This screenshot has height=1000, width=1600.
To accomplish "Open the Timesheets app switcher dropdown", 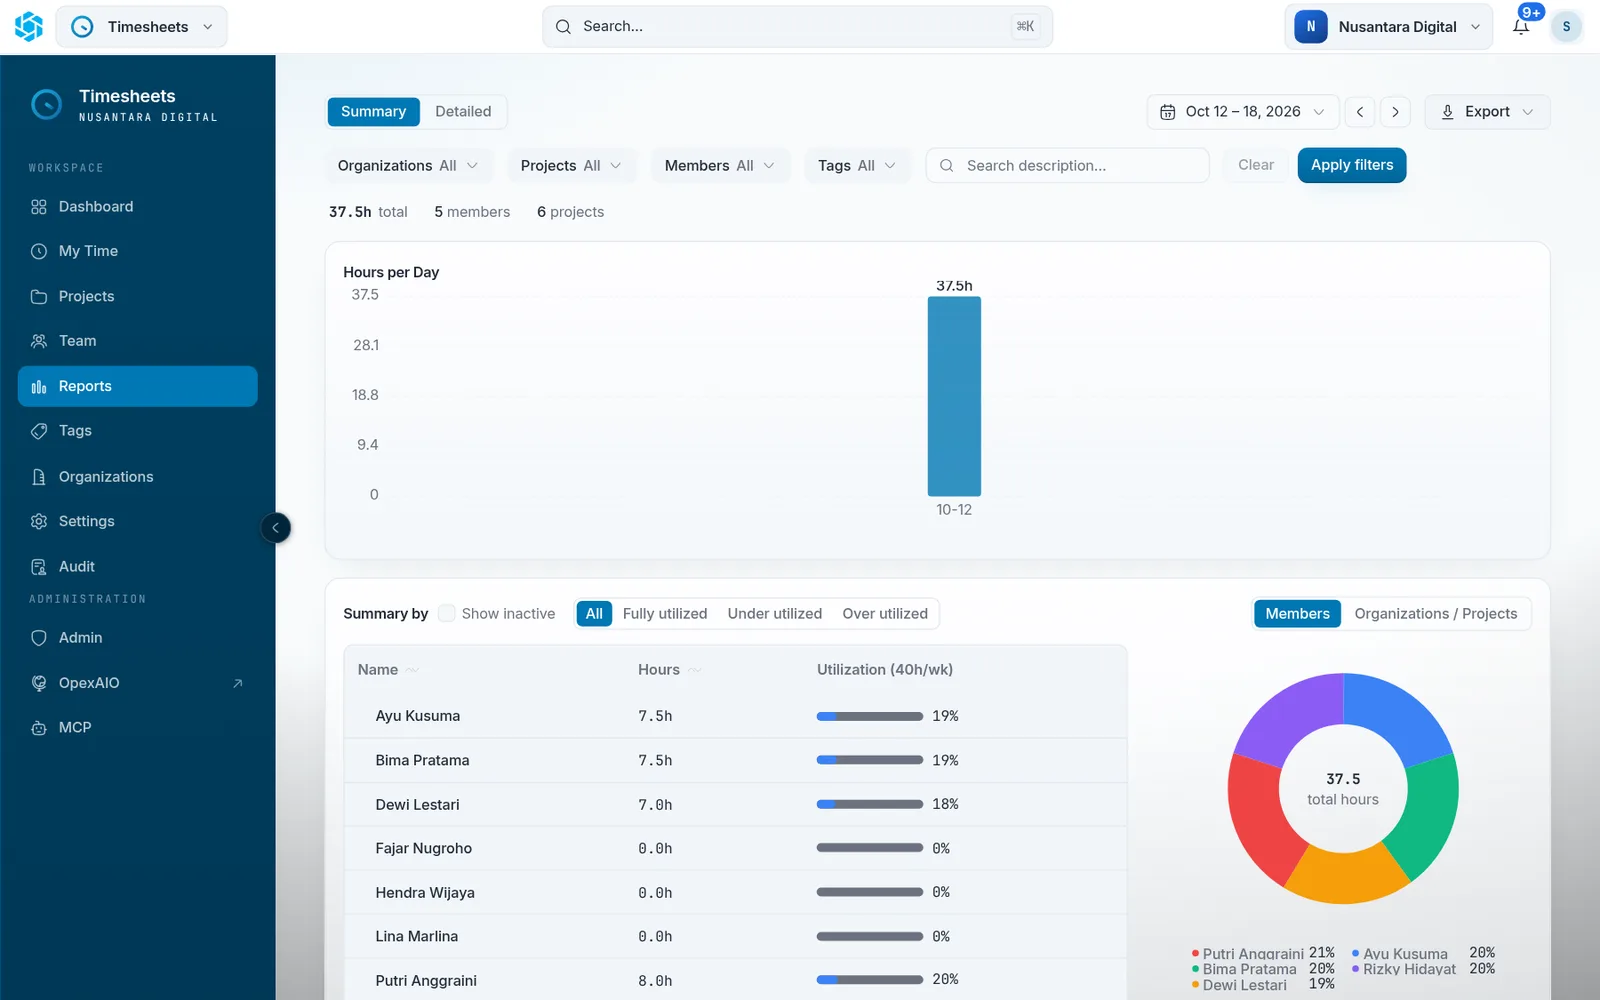I will (x=142, y=27).
